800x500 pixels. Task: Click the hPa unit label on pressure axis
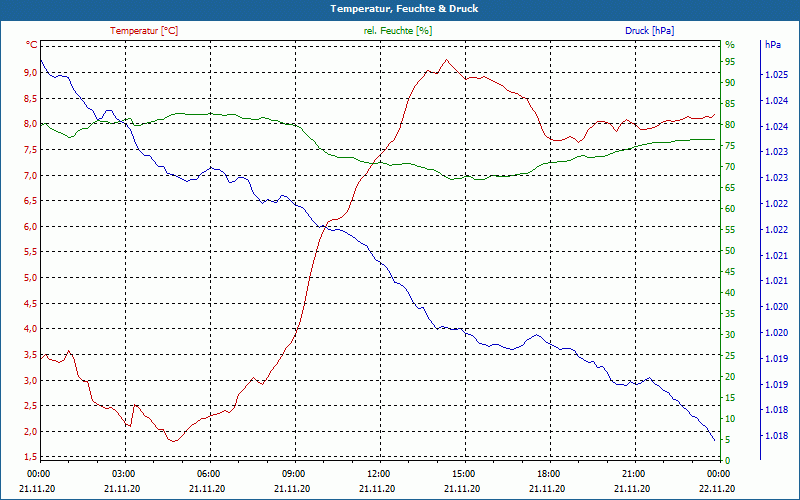[773, 45]
